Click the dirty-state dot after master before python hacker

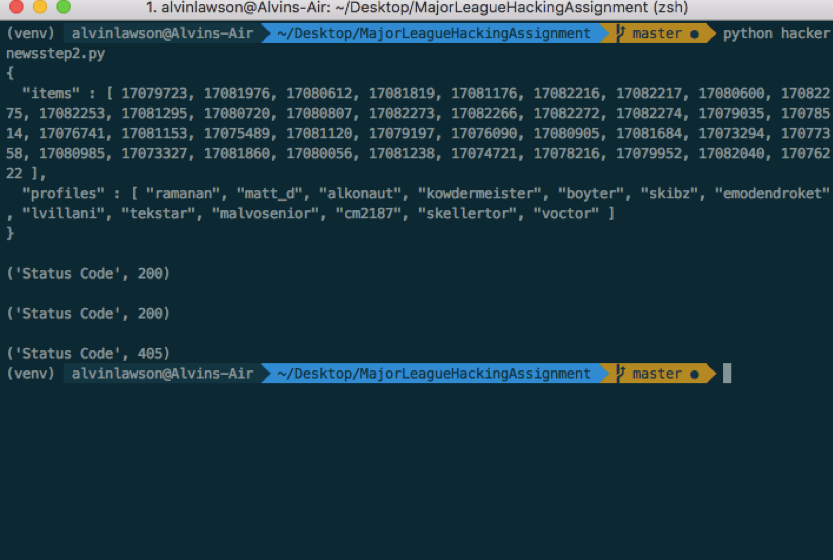click(x=694, y=34)
